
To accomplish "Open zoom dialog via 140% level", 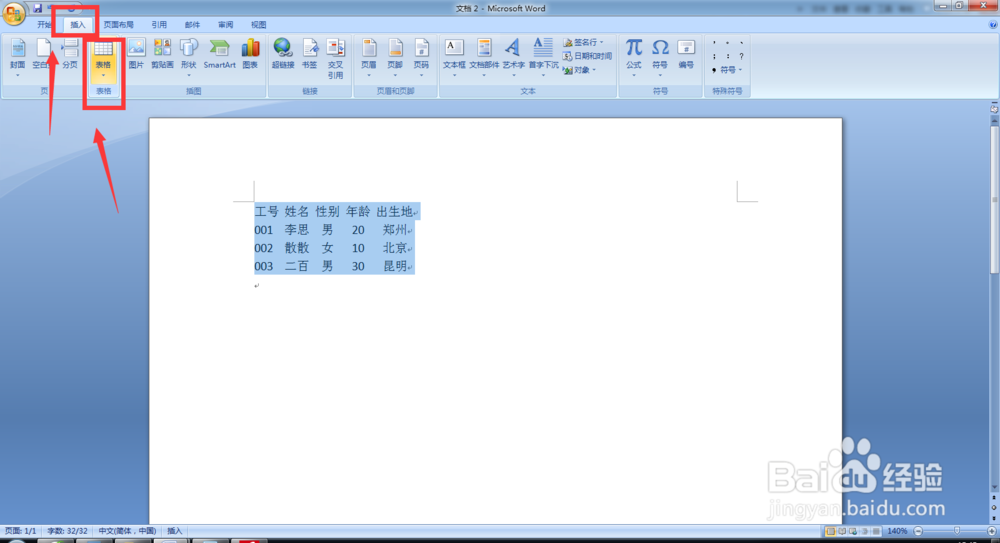I will click(x=897, y=531).
